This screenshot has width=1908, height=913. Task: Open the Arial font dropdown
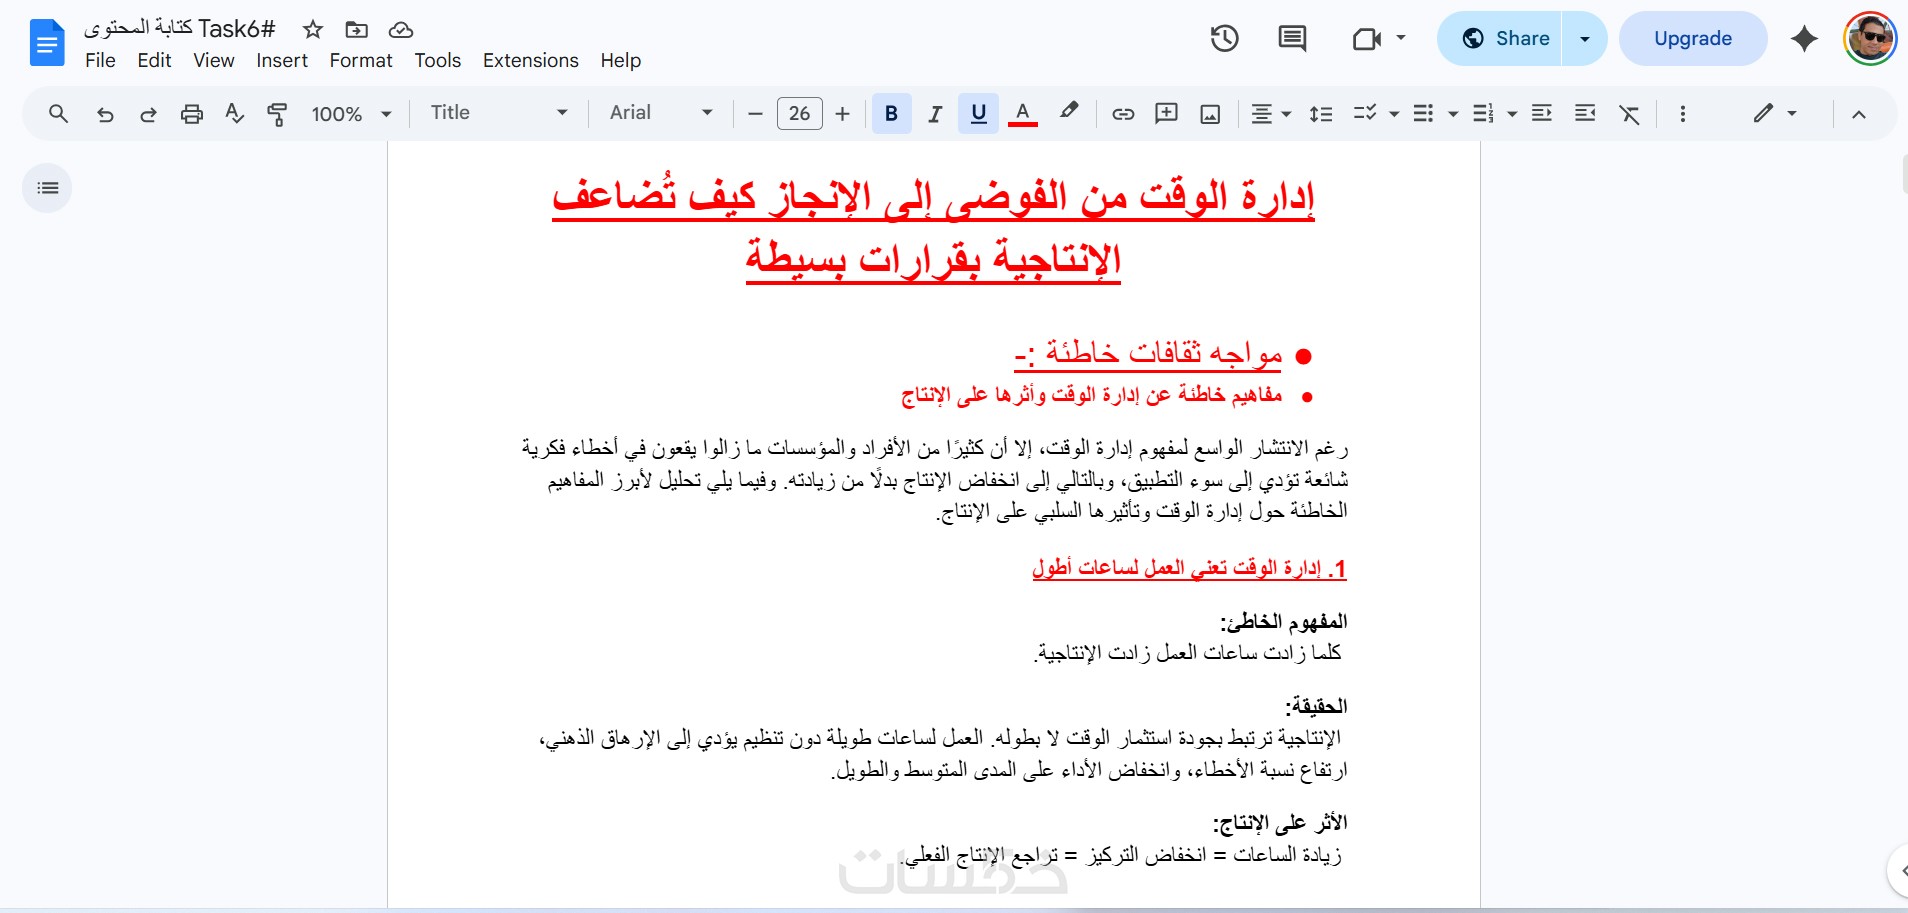pos(661,113)
